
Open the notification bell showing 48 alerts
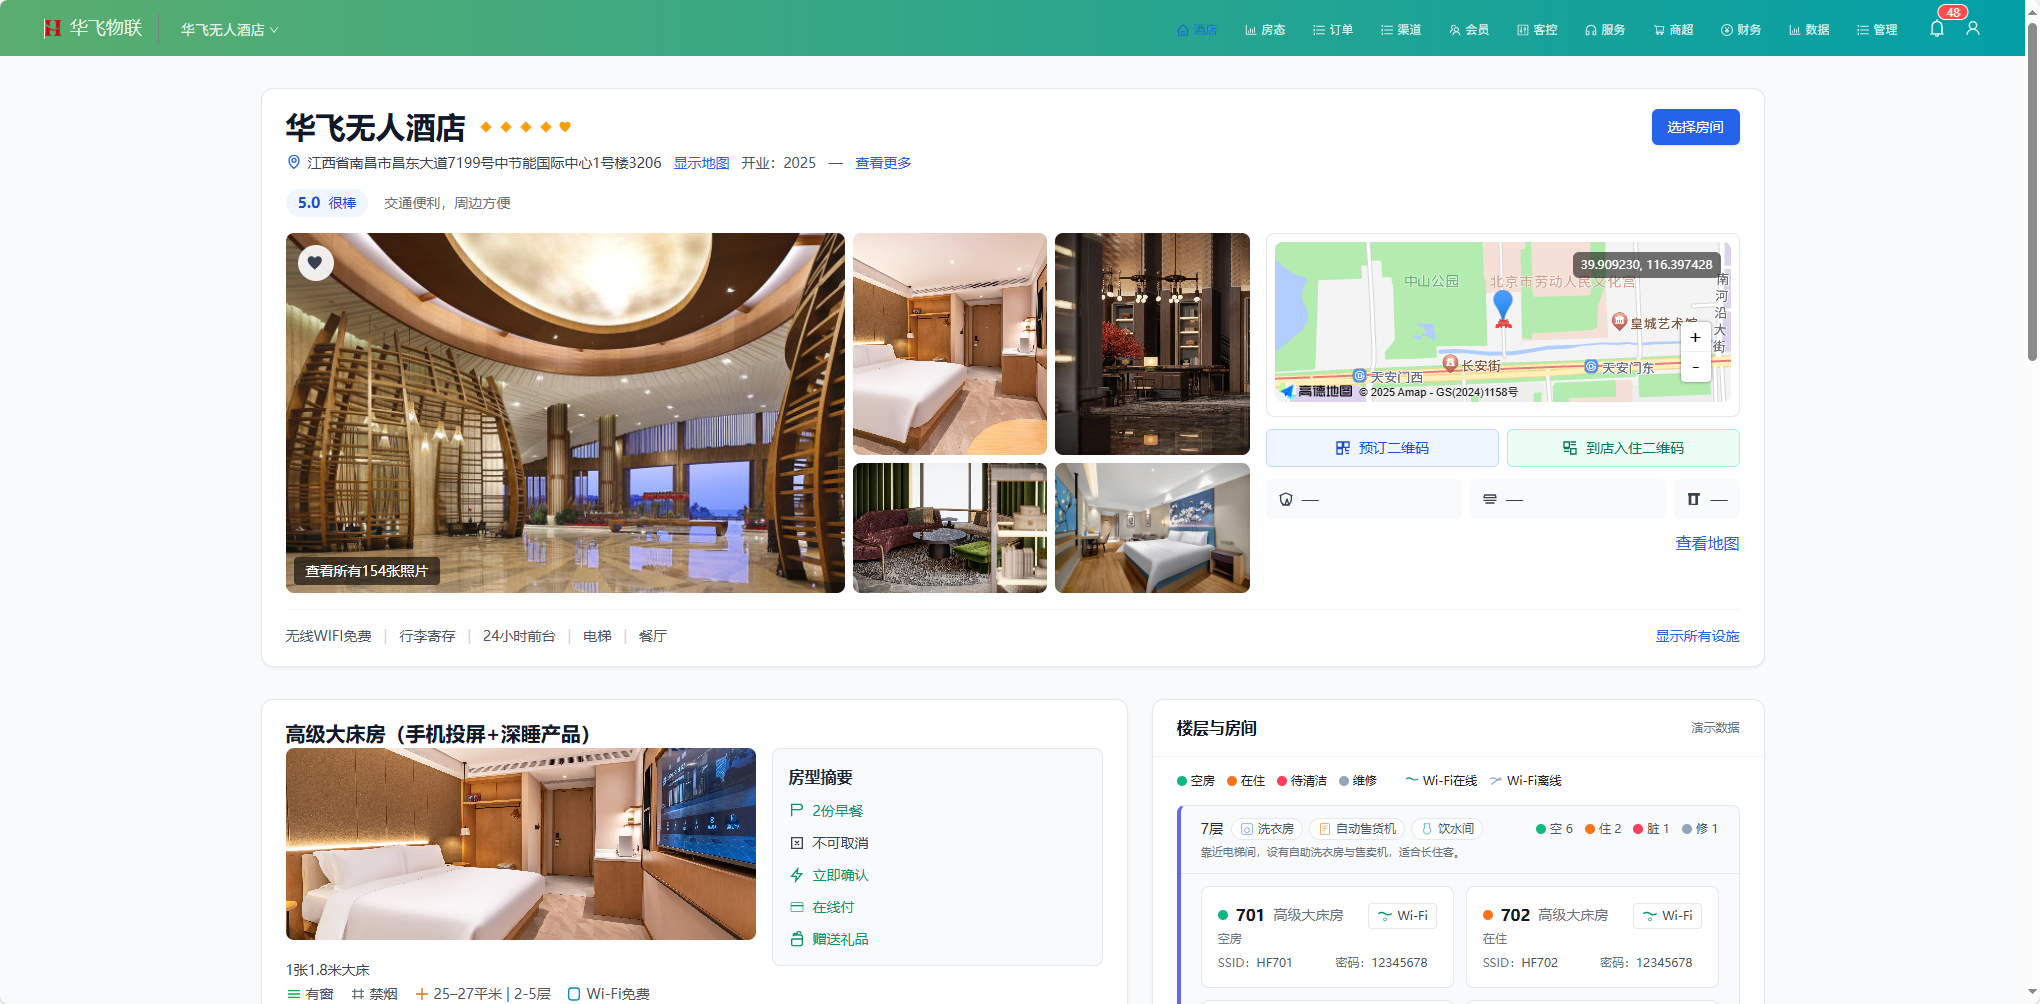click(x=1937, y=28)
